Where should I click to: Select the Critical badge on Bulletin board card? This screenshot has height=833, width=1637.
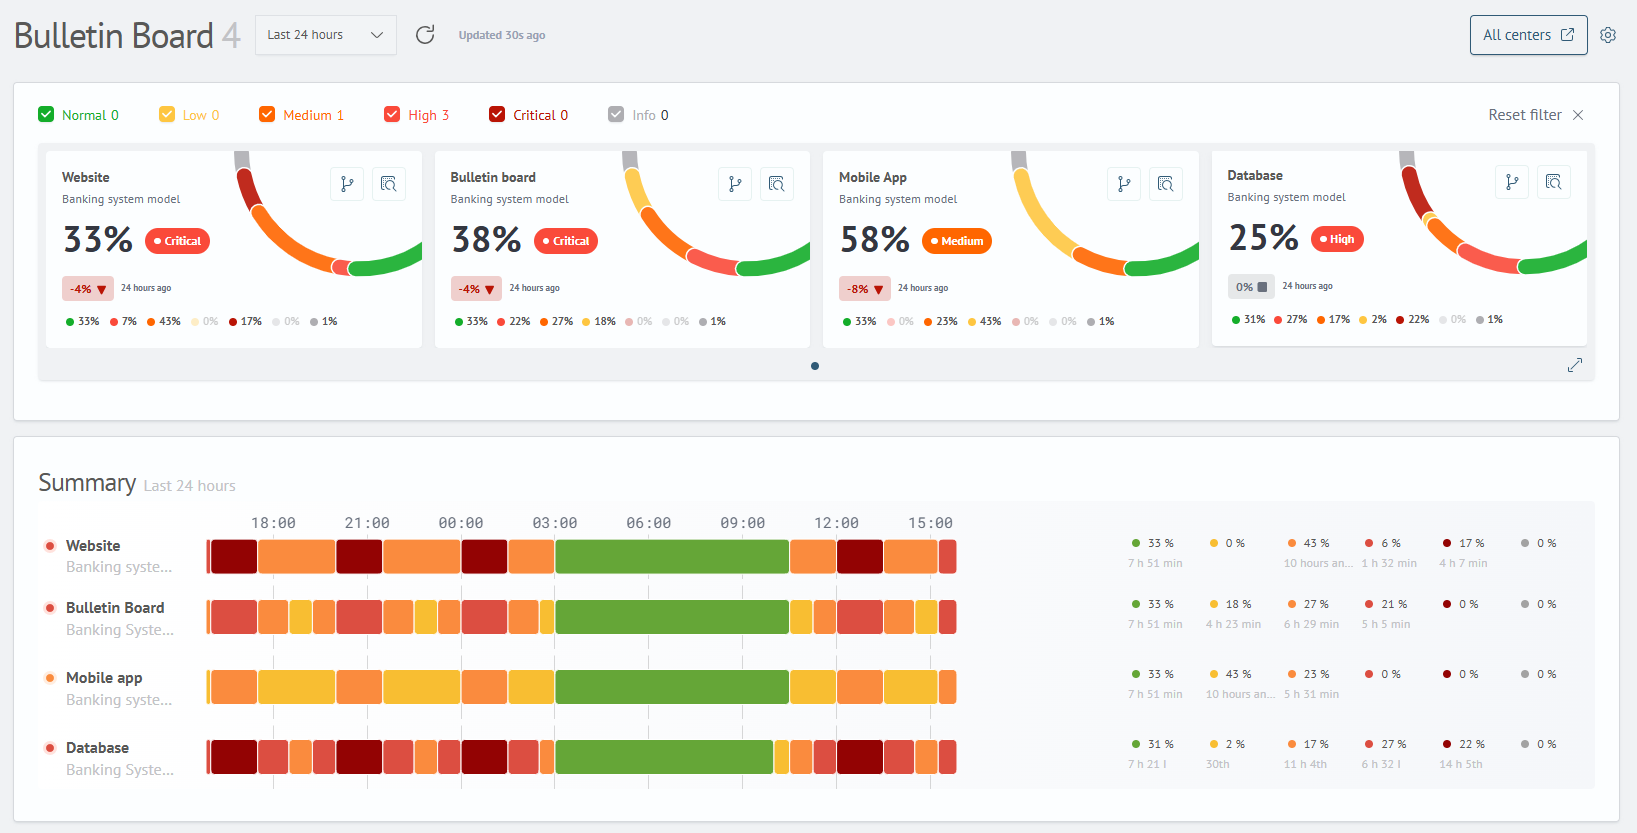(566, 241)
